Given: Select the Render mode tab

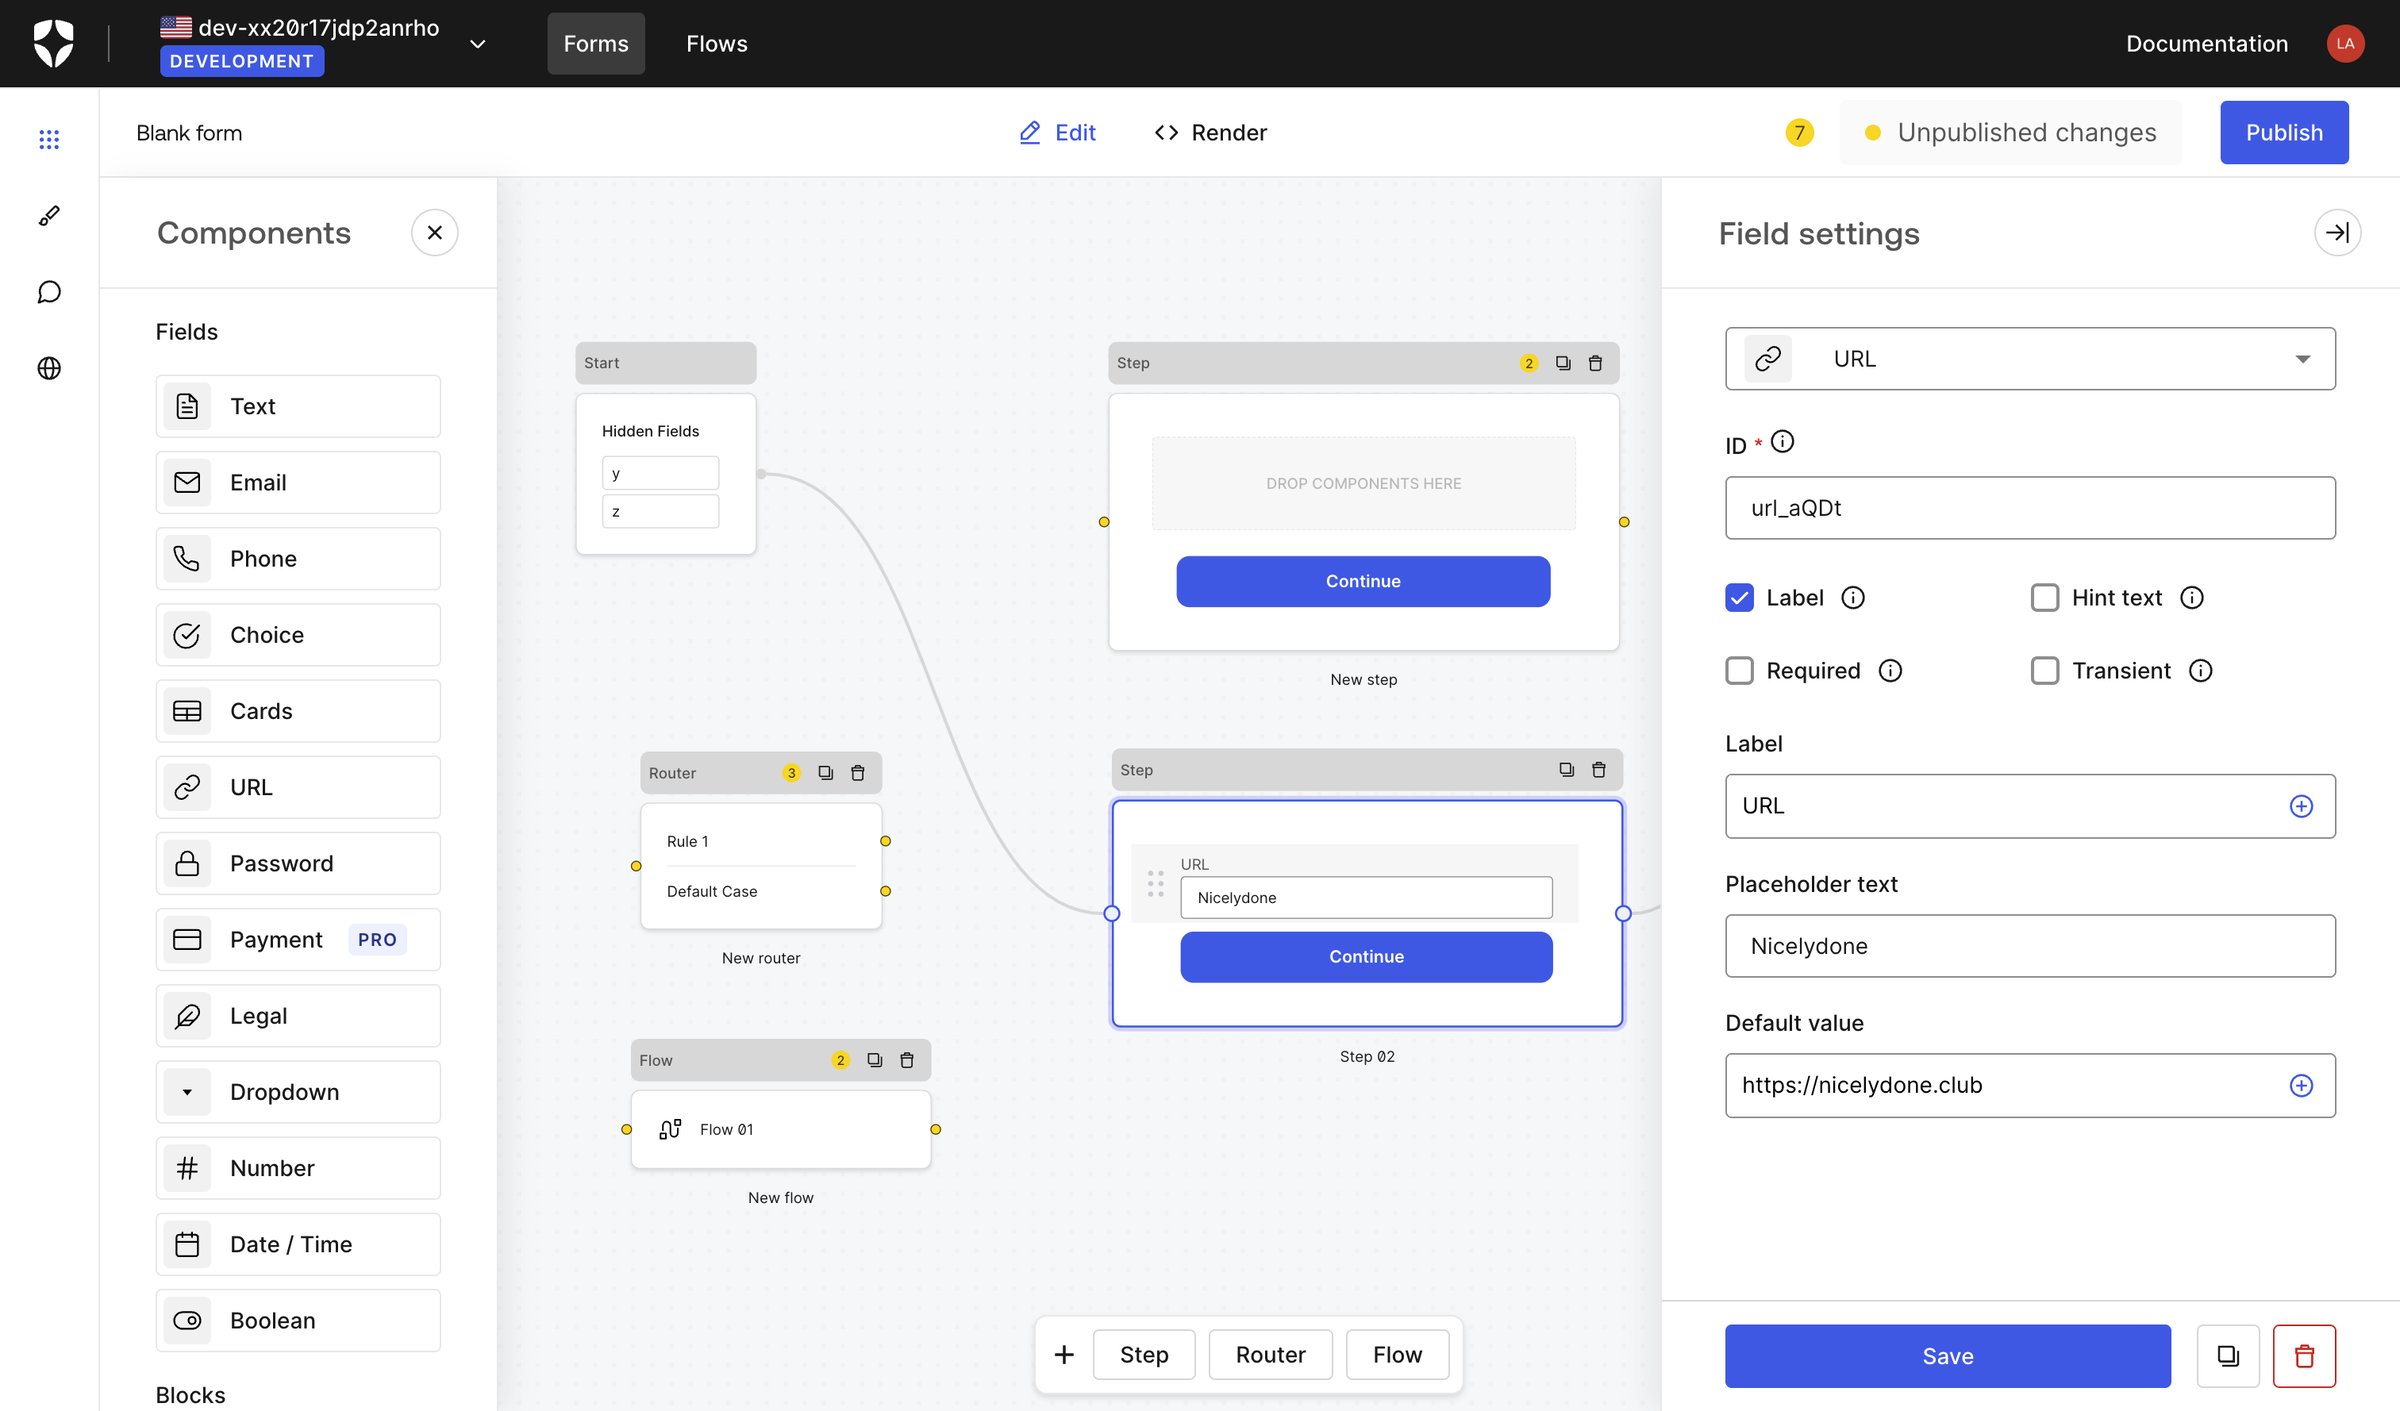Looking at the screenshot, I should (x=1210, y=132).
